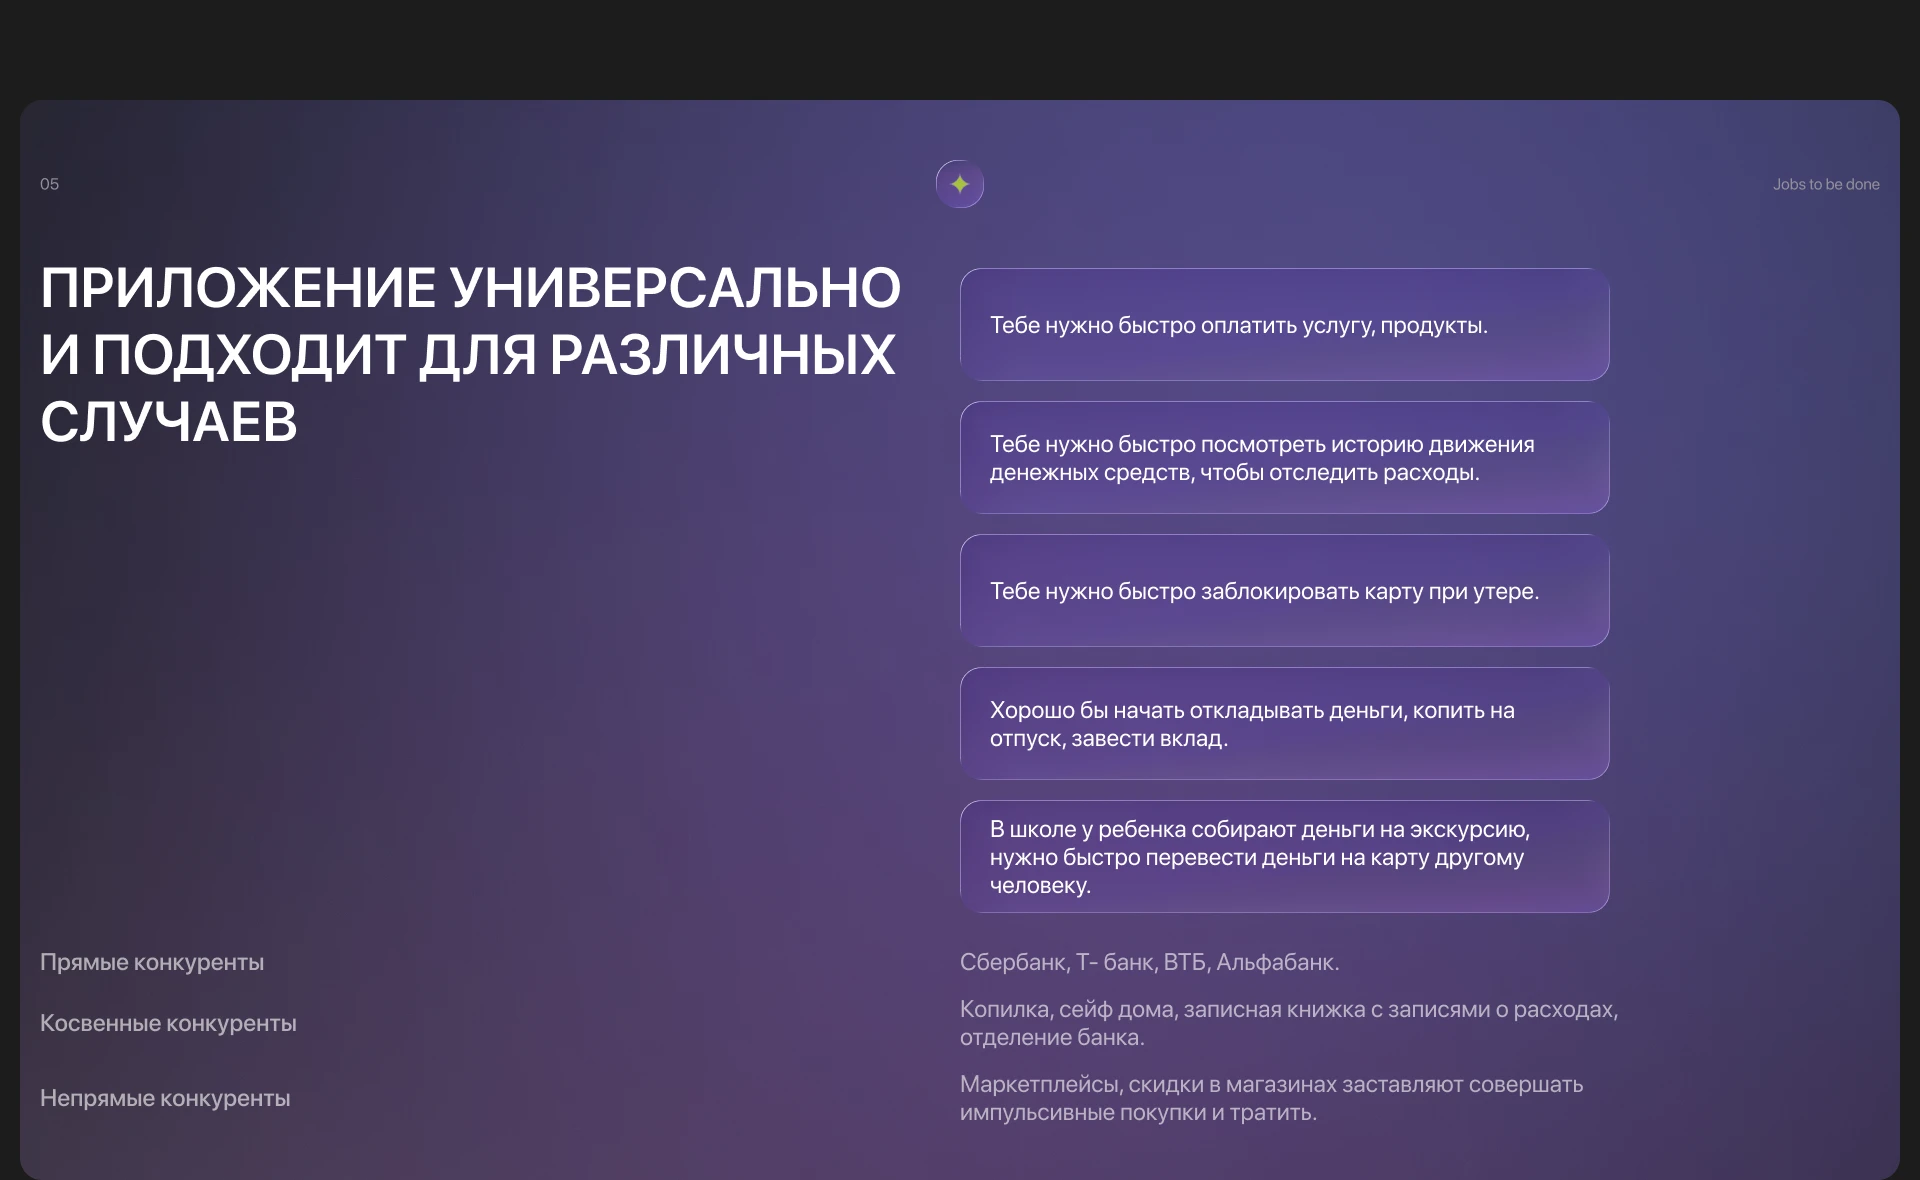This screenshot has width=1920, height=1180.
Task: Toggle visibility of the Прямые конкуренты row
Action: click(x=151, y=962)
